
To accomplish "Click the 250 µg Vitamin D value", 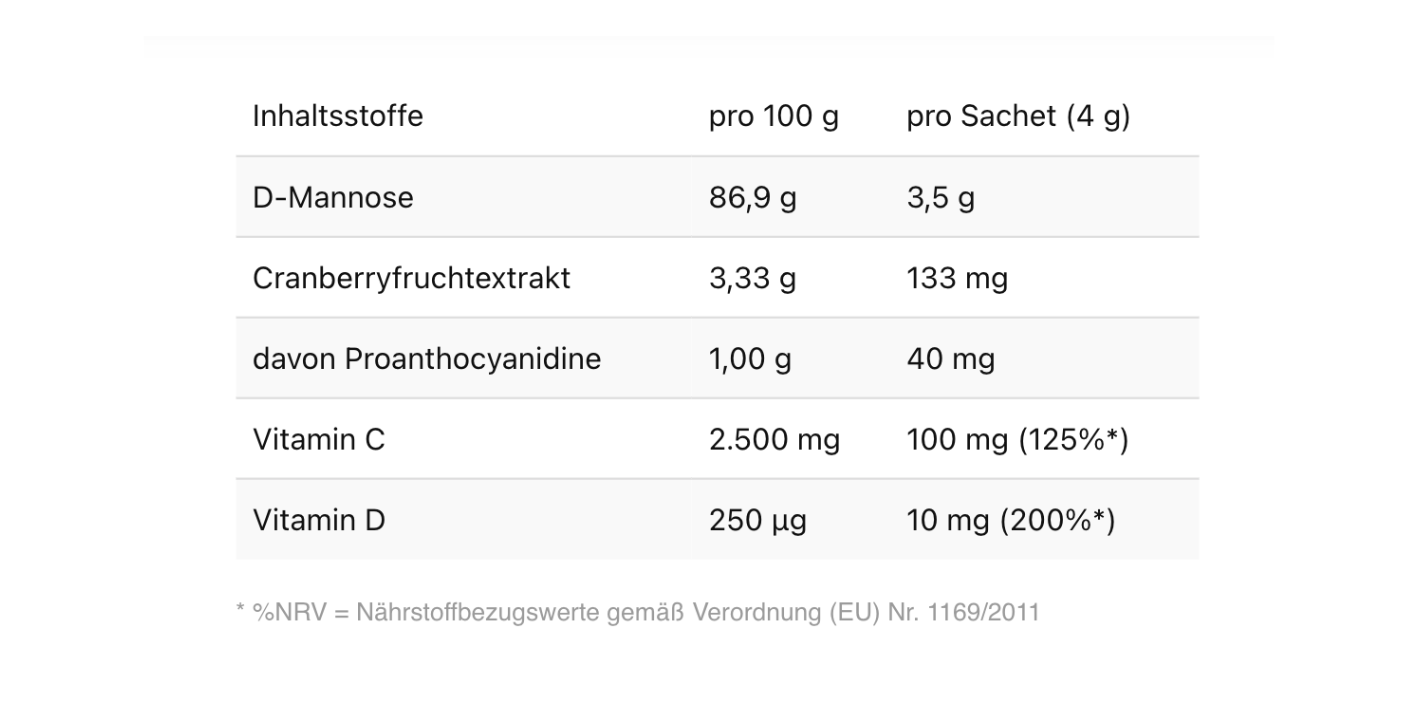I will point(757,521).
